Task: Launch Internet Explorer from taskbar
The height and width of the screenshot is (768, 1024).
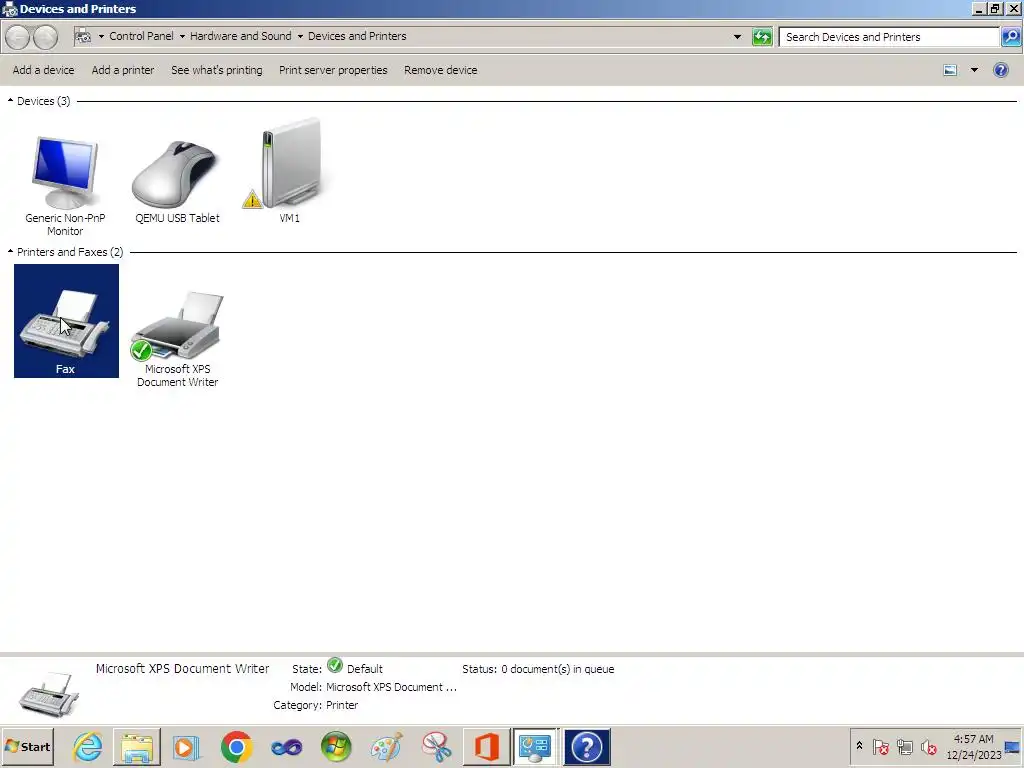Action: point(88,746)
